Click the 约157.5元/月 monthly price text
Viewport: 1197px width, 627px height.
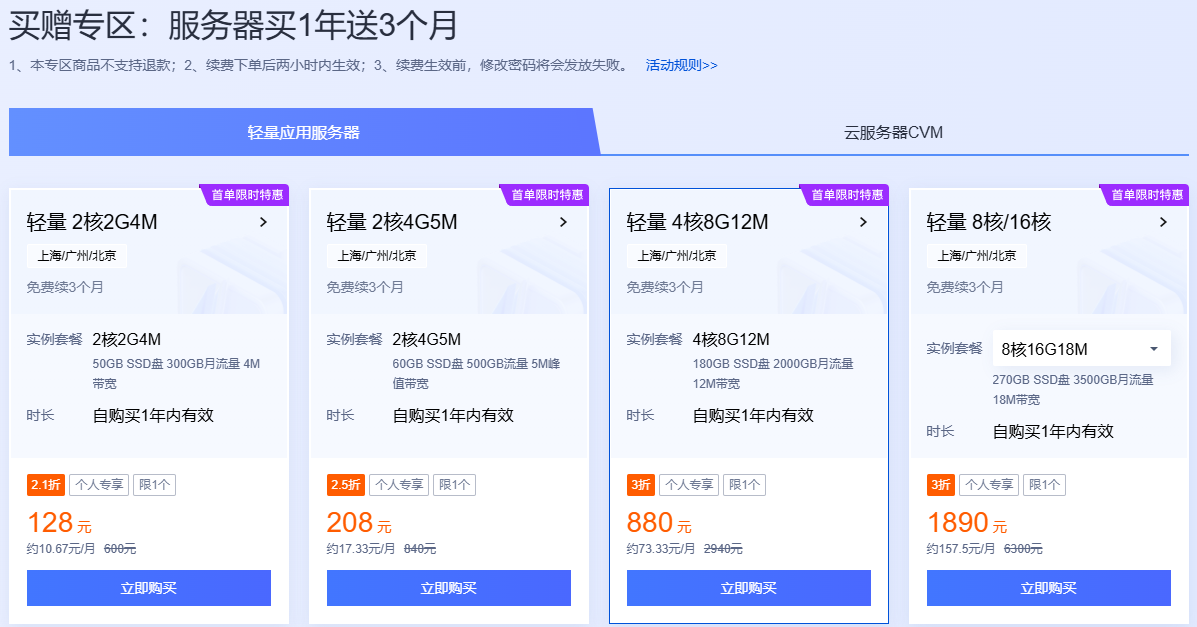coord(961,549)
